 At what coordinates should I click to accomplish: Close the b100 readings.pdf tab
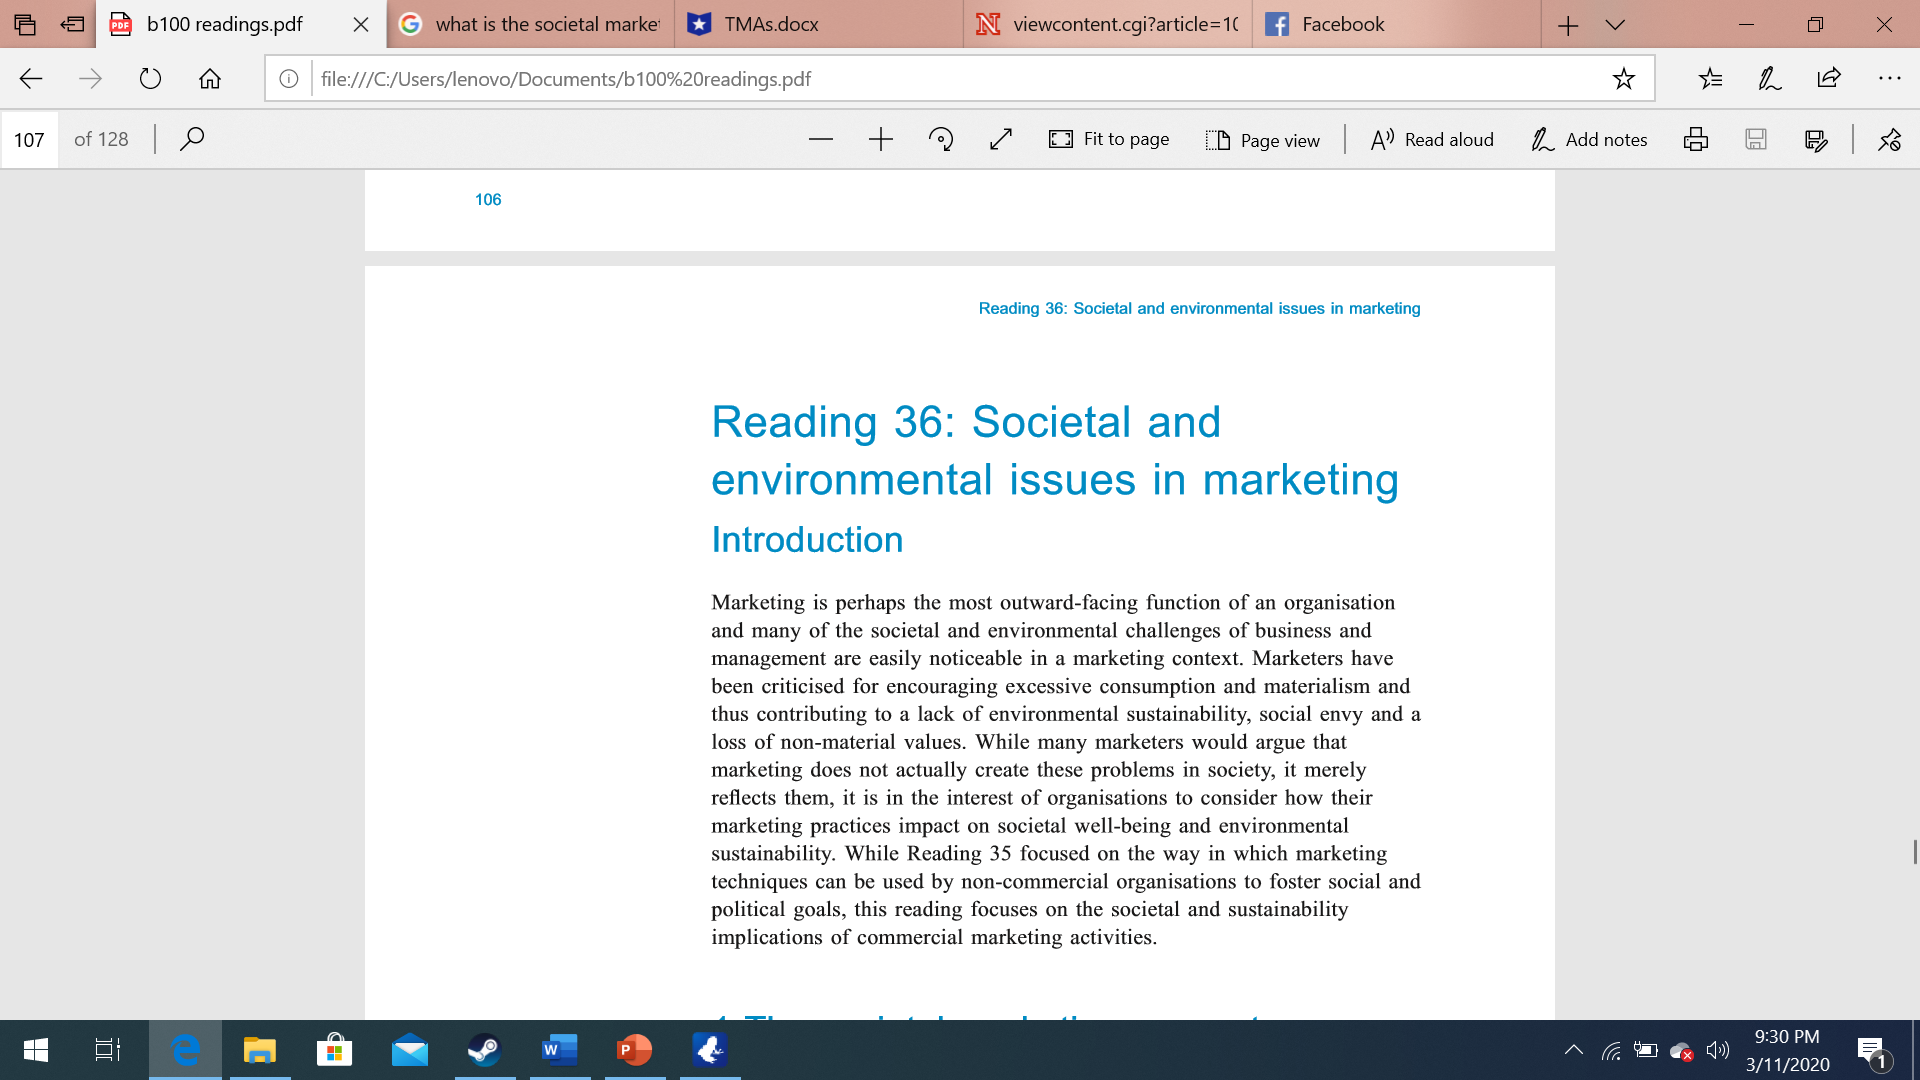pyautogui.click(x=361, y=24)
